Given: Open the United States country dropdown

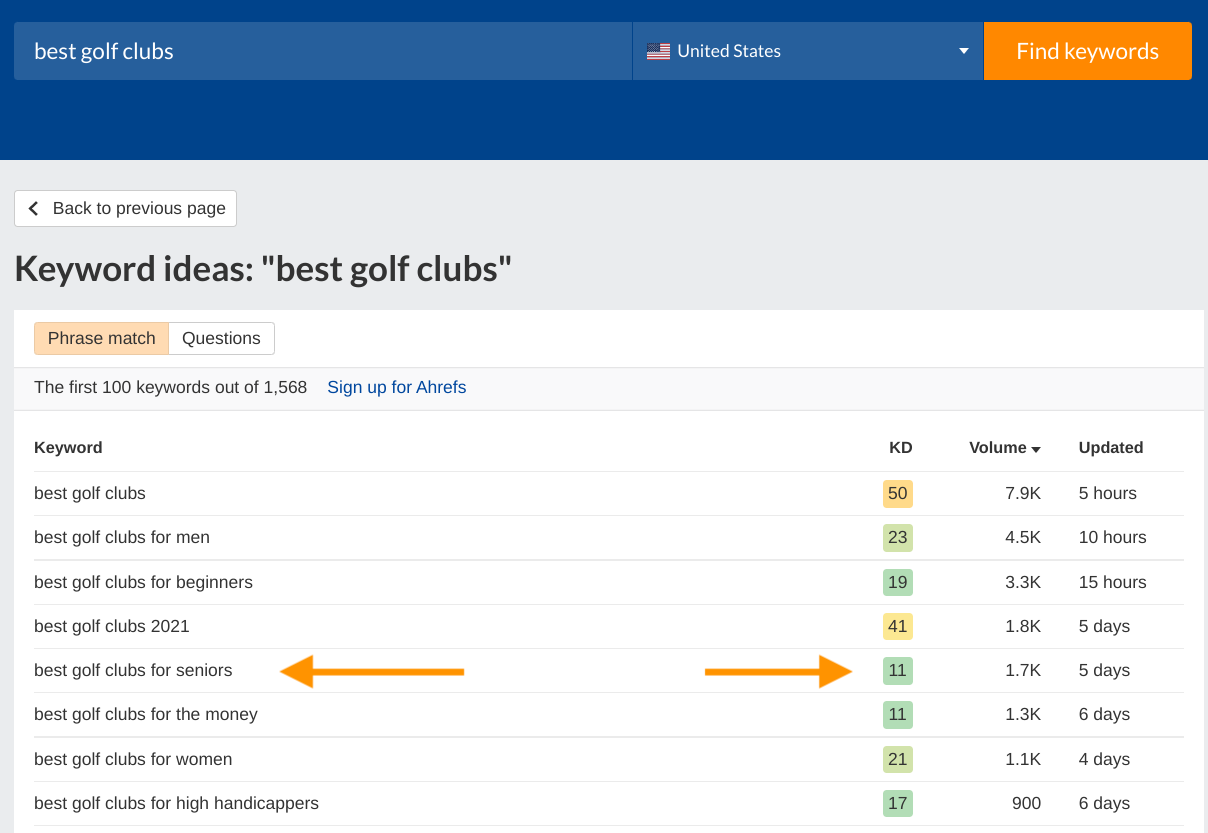Looking at the screenshot, I should 808,51.
